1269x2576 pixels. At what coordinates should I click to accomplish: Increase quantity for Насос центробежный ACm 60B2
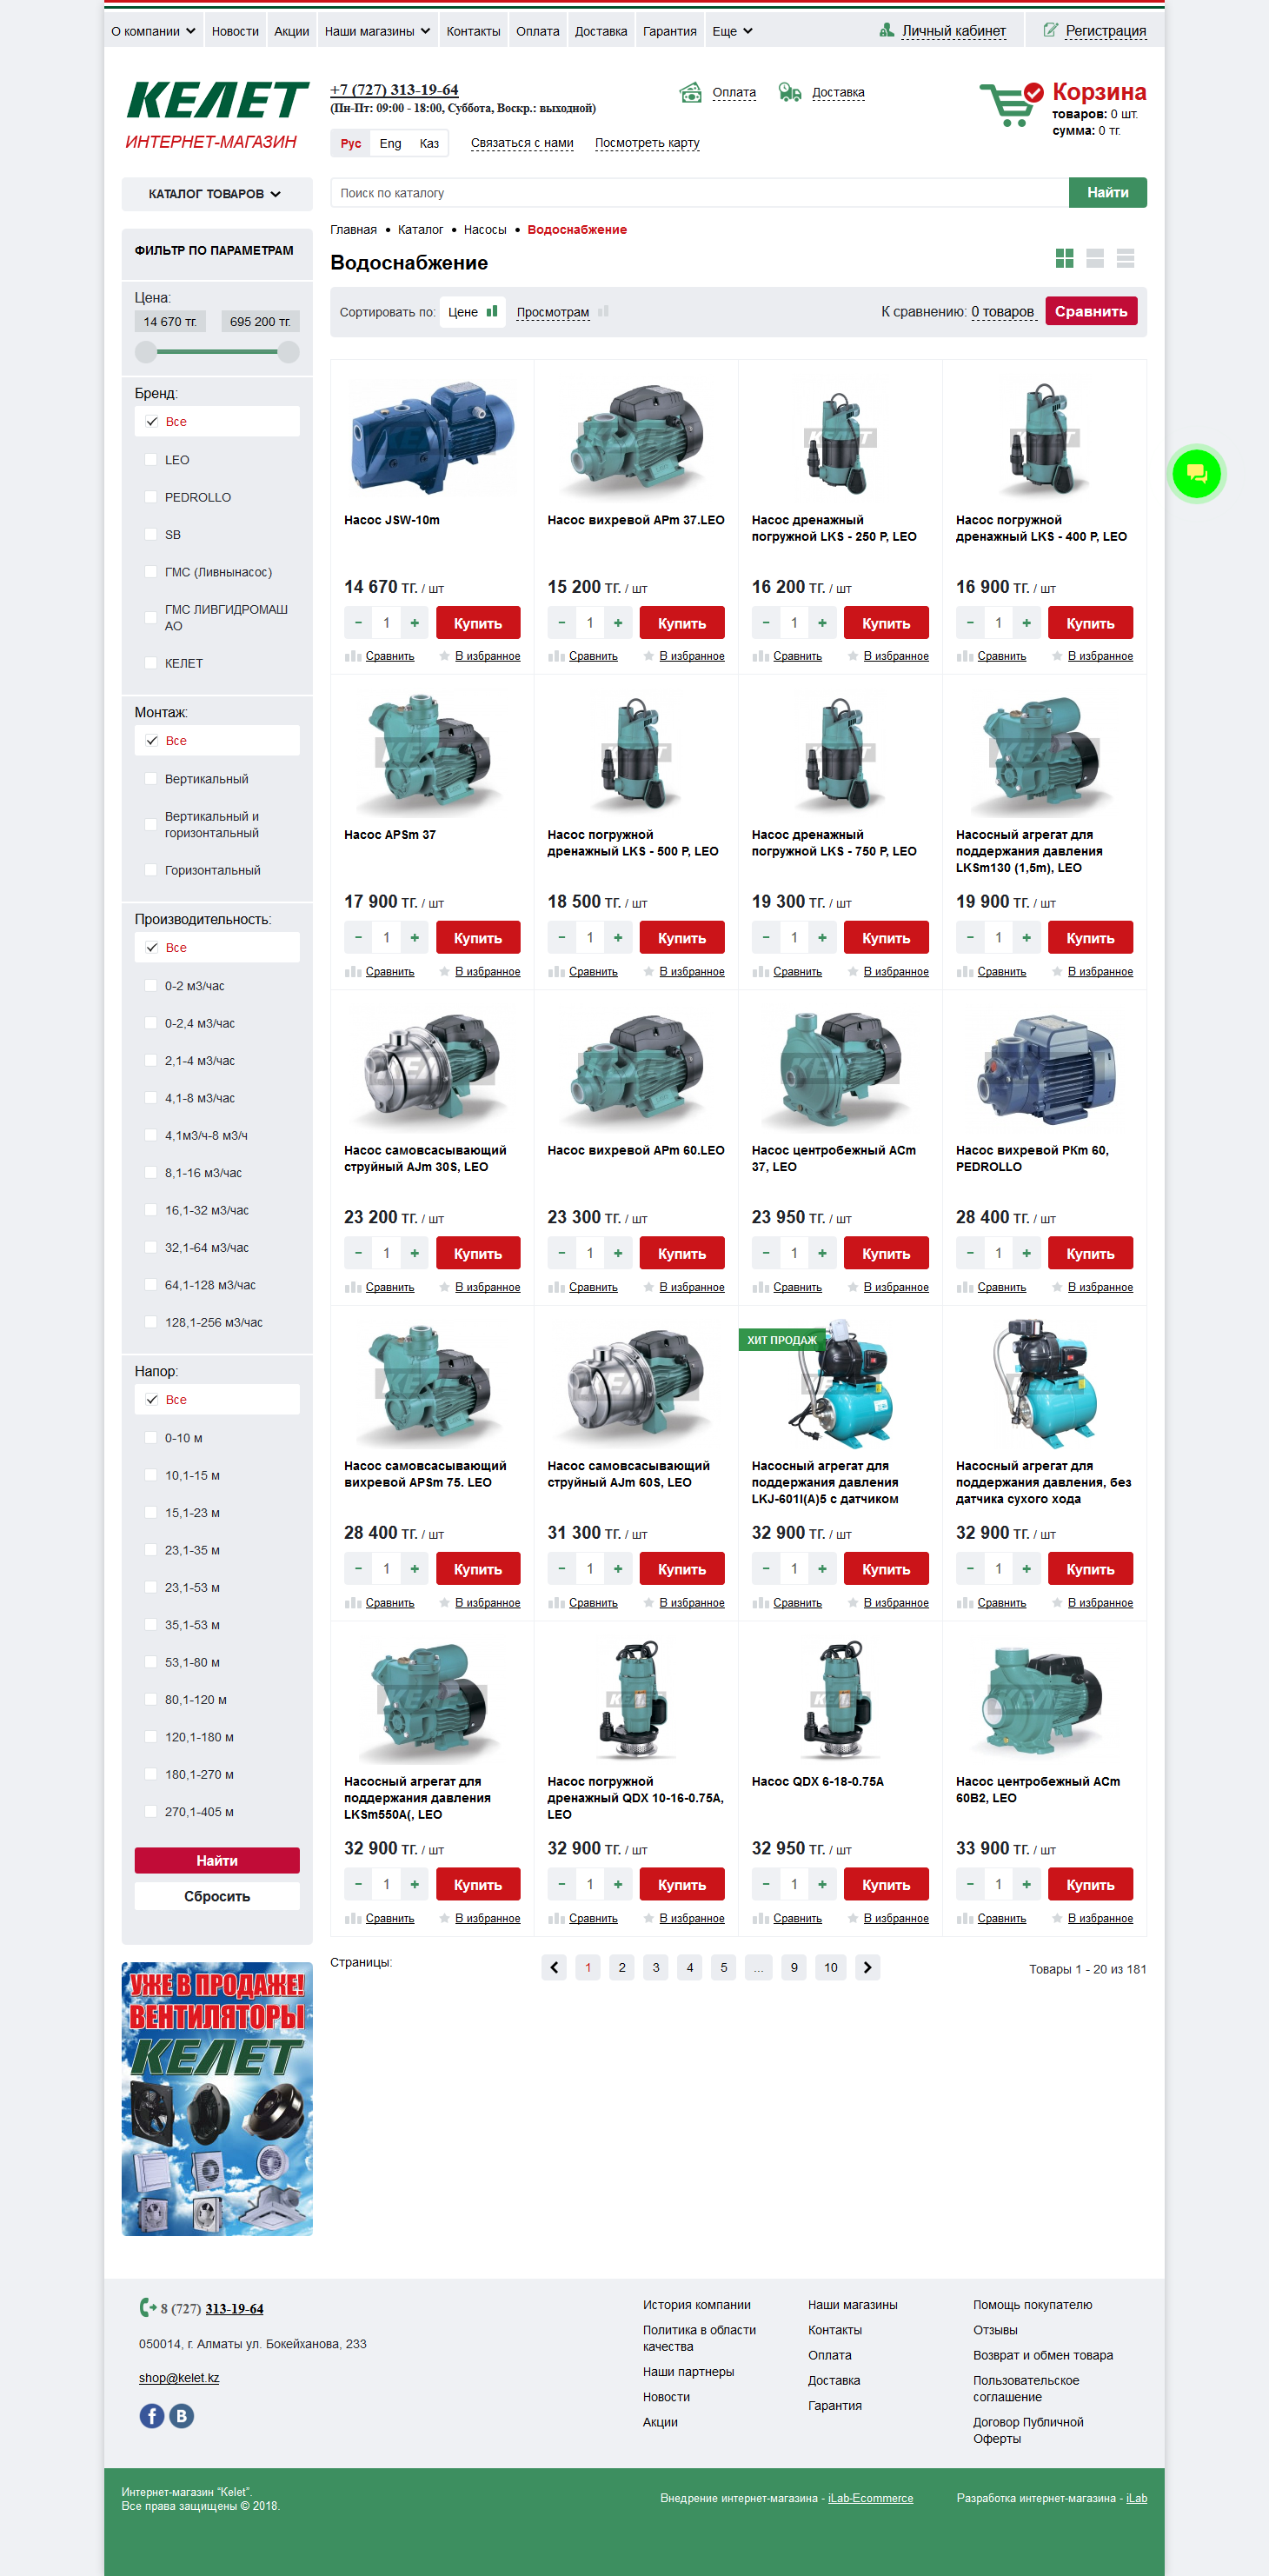click(1027, 1884)
